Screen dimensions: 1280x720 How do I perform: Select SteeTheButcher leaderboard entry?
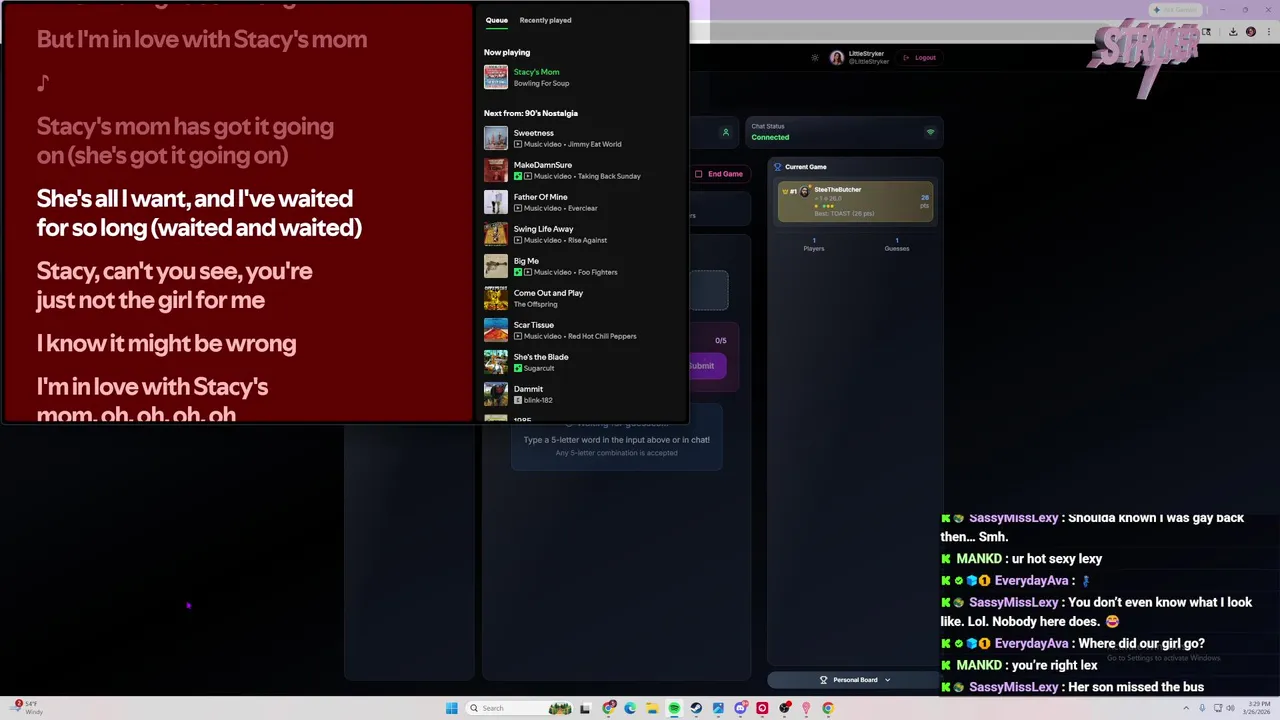click(855, 201)
